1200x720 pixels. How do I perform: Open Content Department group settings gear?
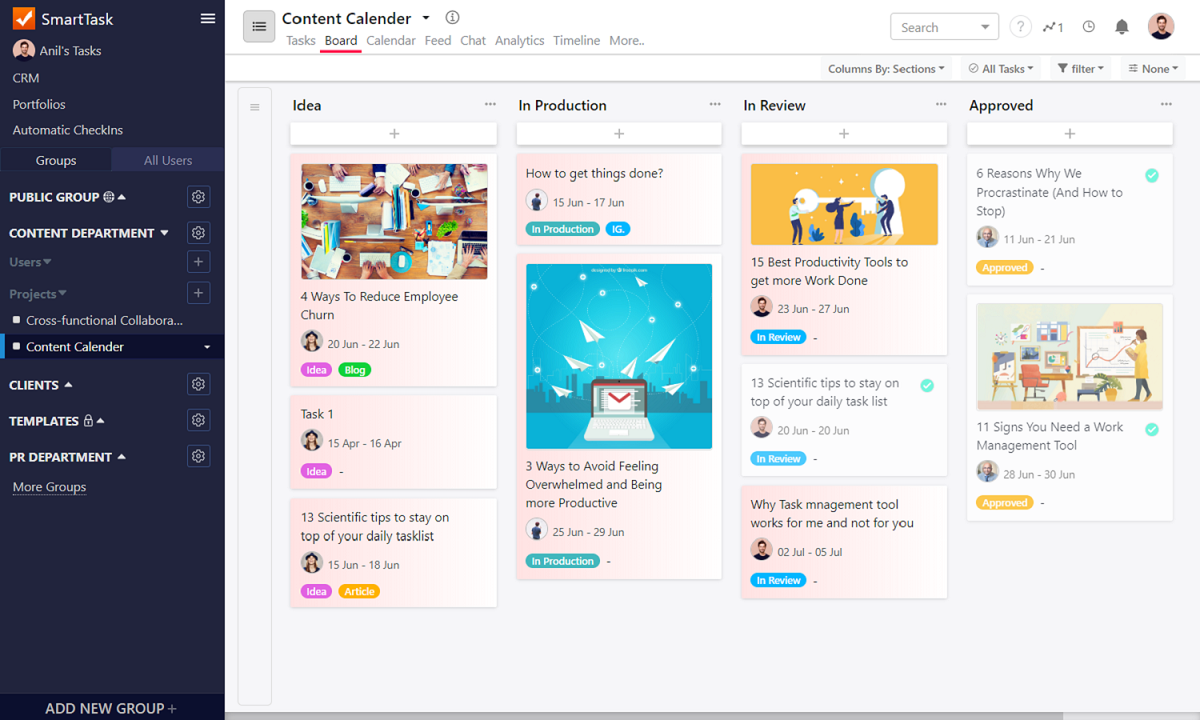[198, 233]
